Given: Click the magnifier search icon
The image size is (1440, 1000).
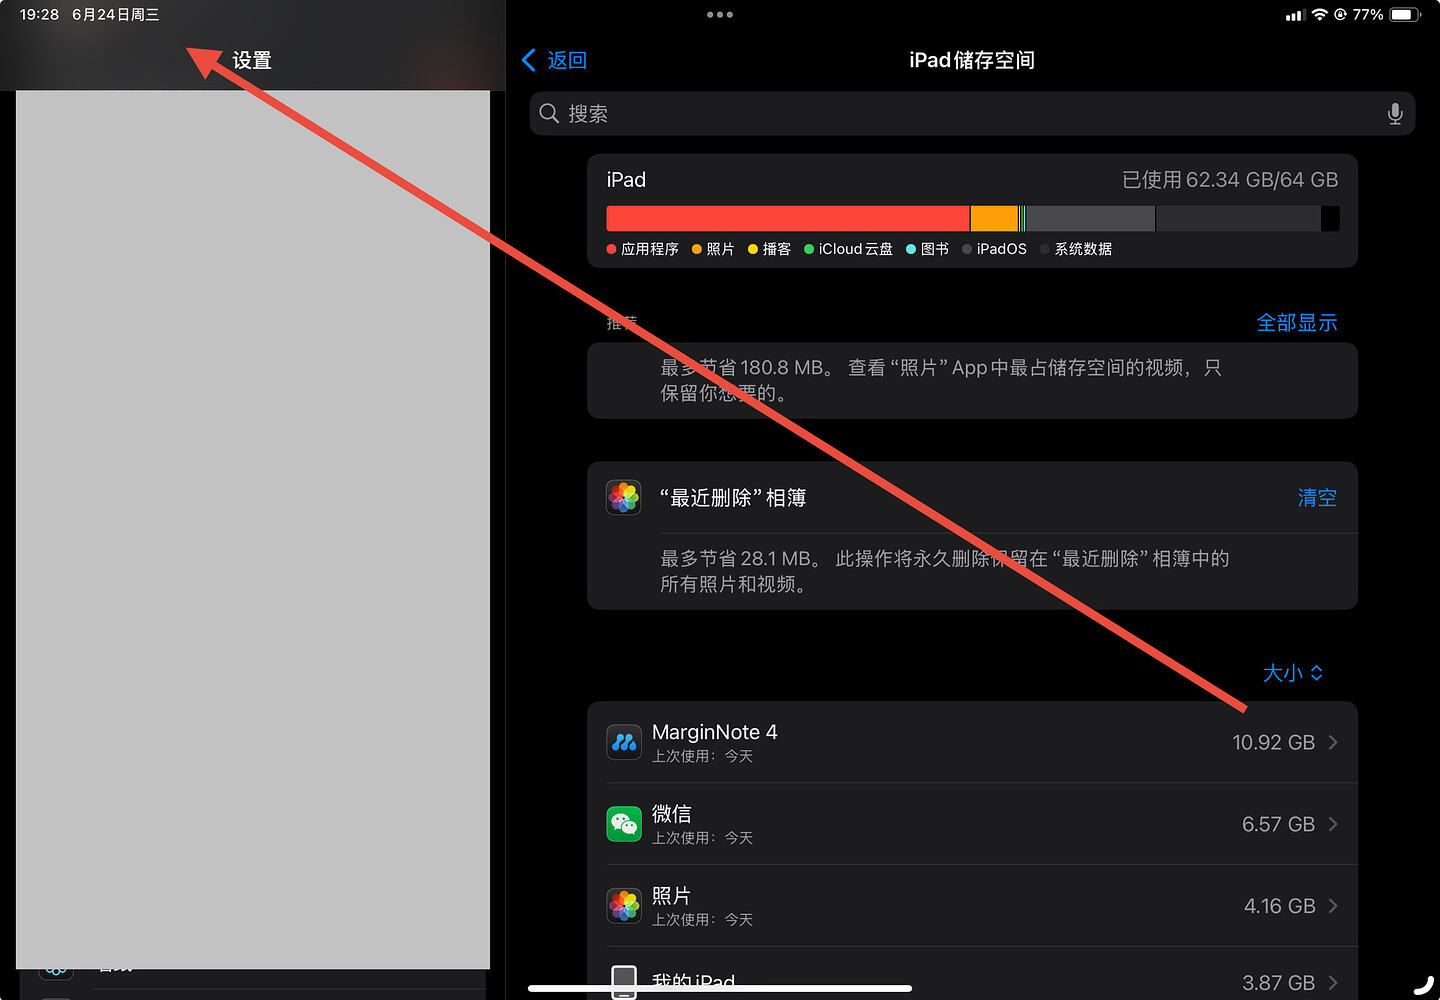Looking at the screenshot, I should pos(549,113).
